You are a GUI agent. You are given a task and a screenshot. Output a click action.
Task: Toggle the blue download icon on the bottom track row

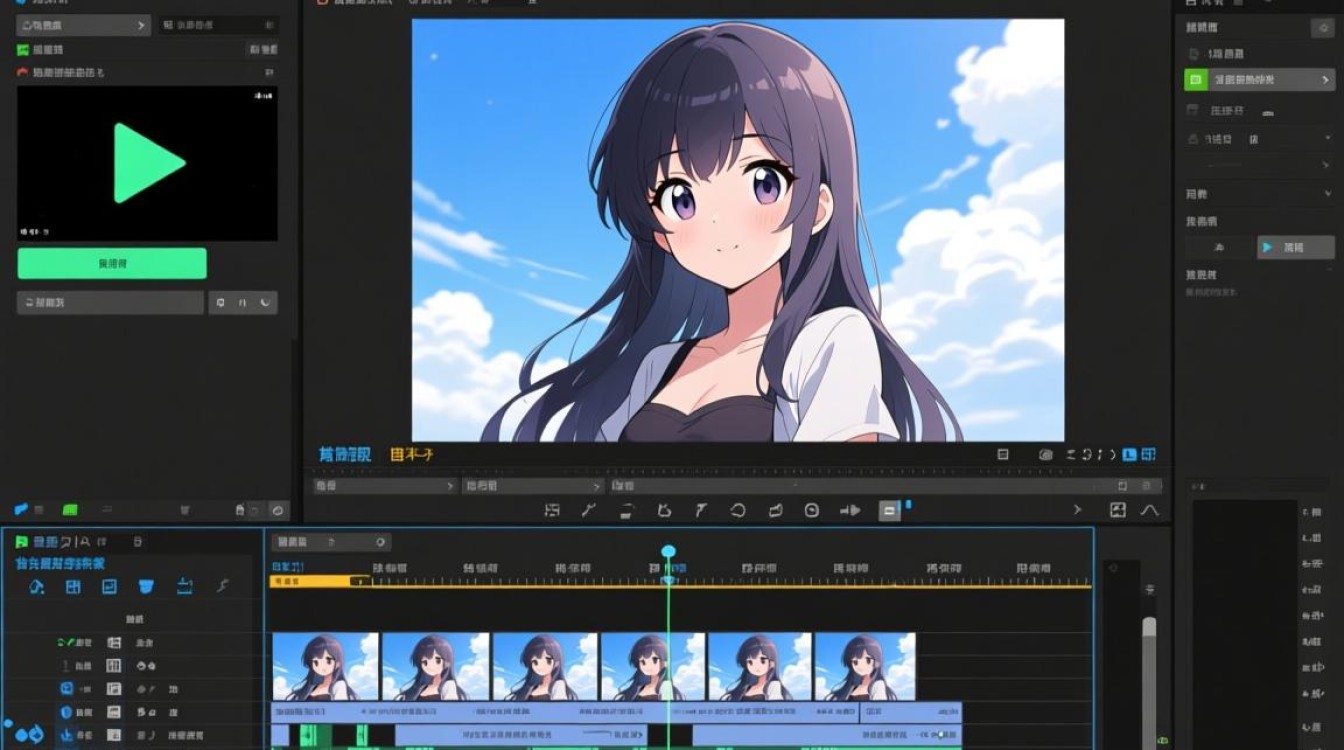click(x=66, y=736)
